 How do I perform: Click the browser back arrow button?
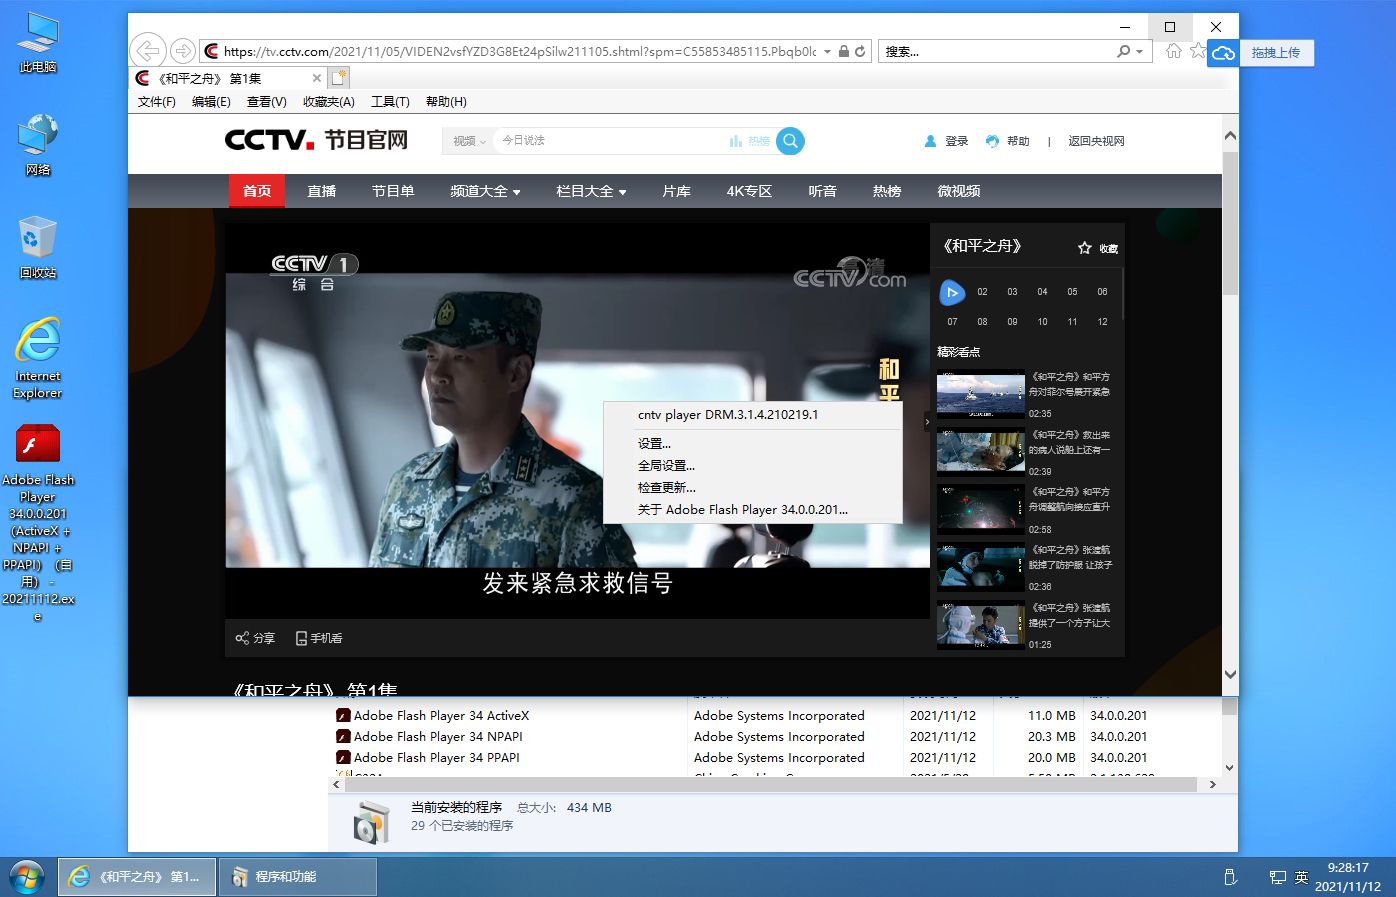[148, 51]
